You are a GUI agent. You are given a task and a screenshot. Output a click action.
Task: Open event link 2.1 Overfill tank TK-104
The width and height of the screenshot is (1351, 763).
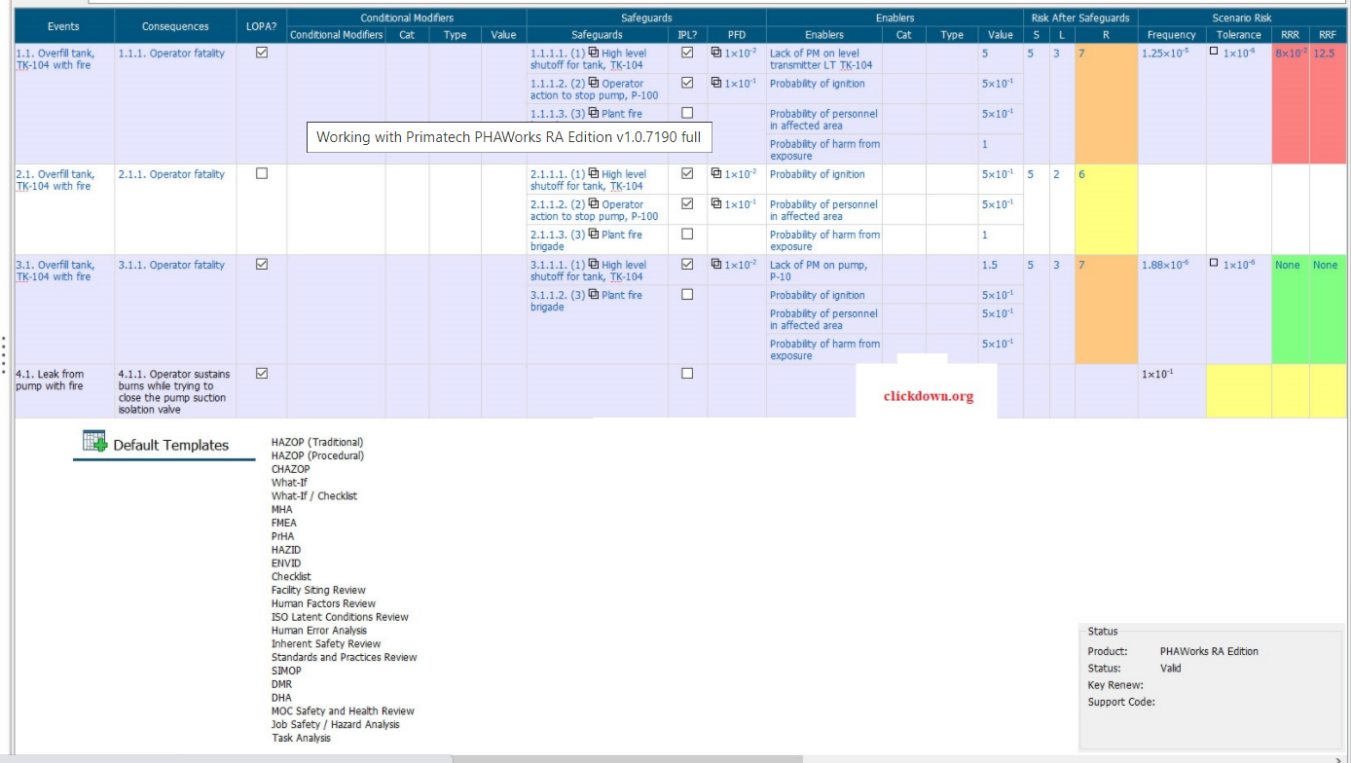point(55,180)
